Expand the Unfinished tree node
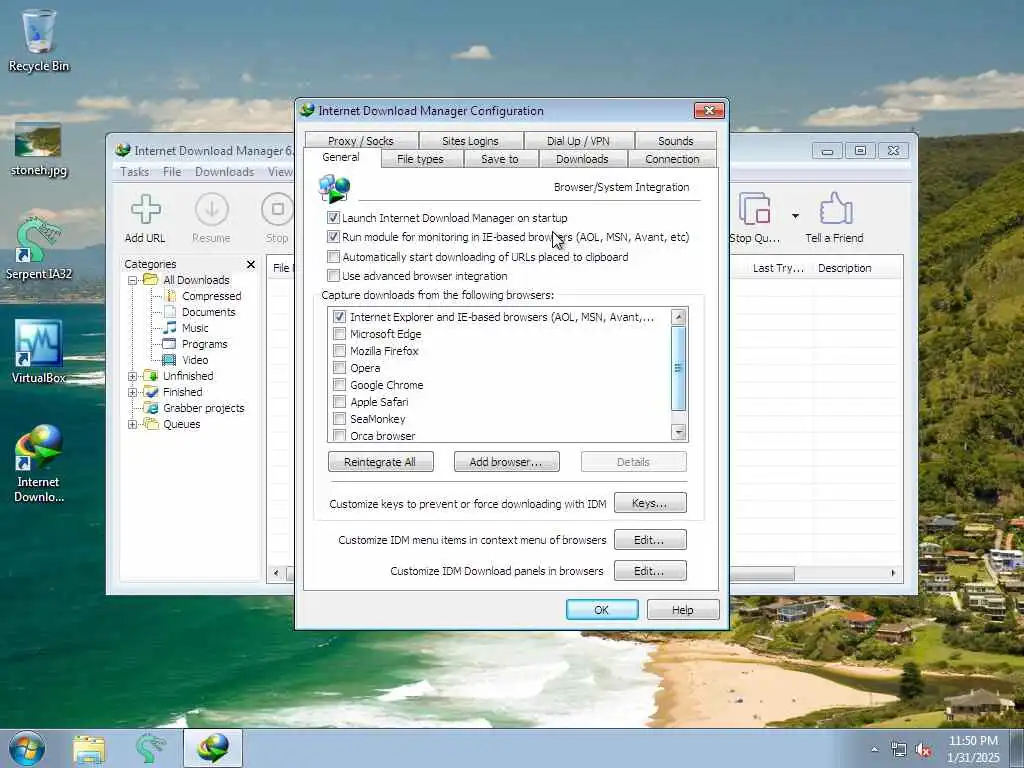Screen dimensions: 1024x768 [133, 376]
